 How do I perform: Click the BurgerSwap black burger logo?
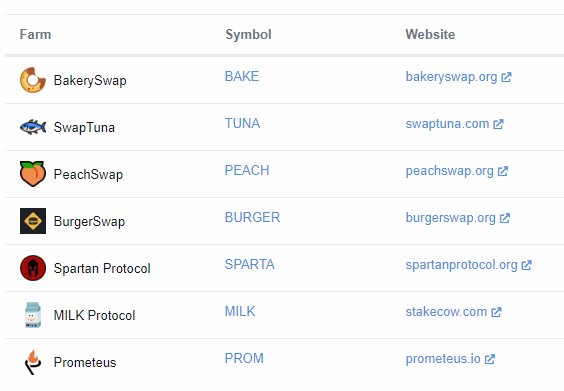33,221
